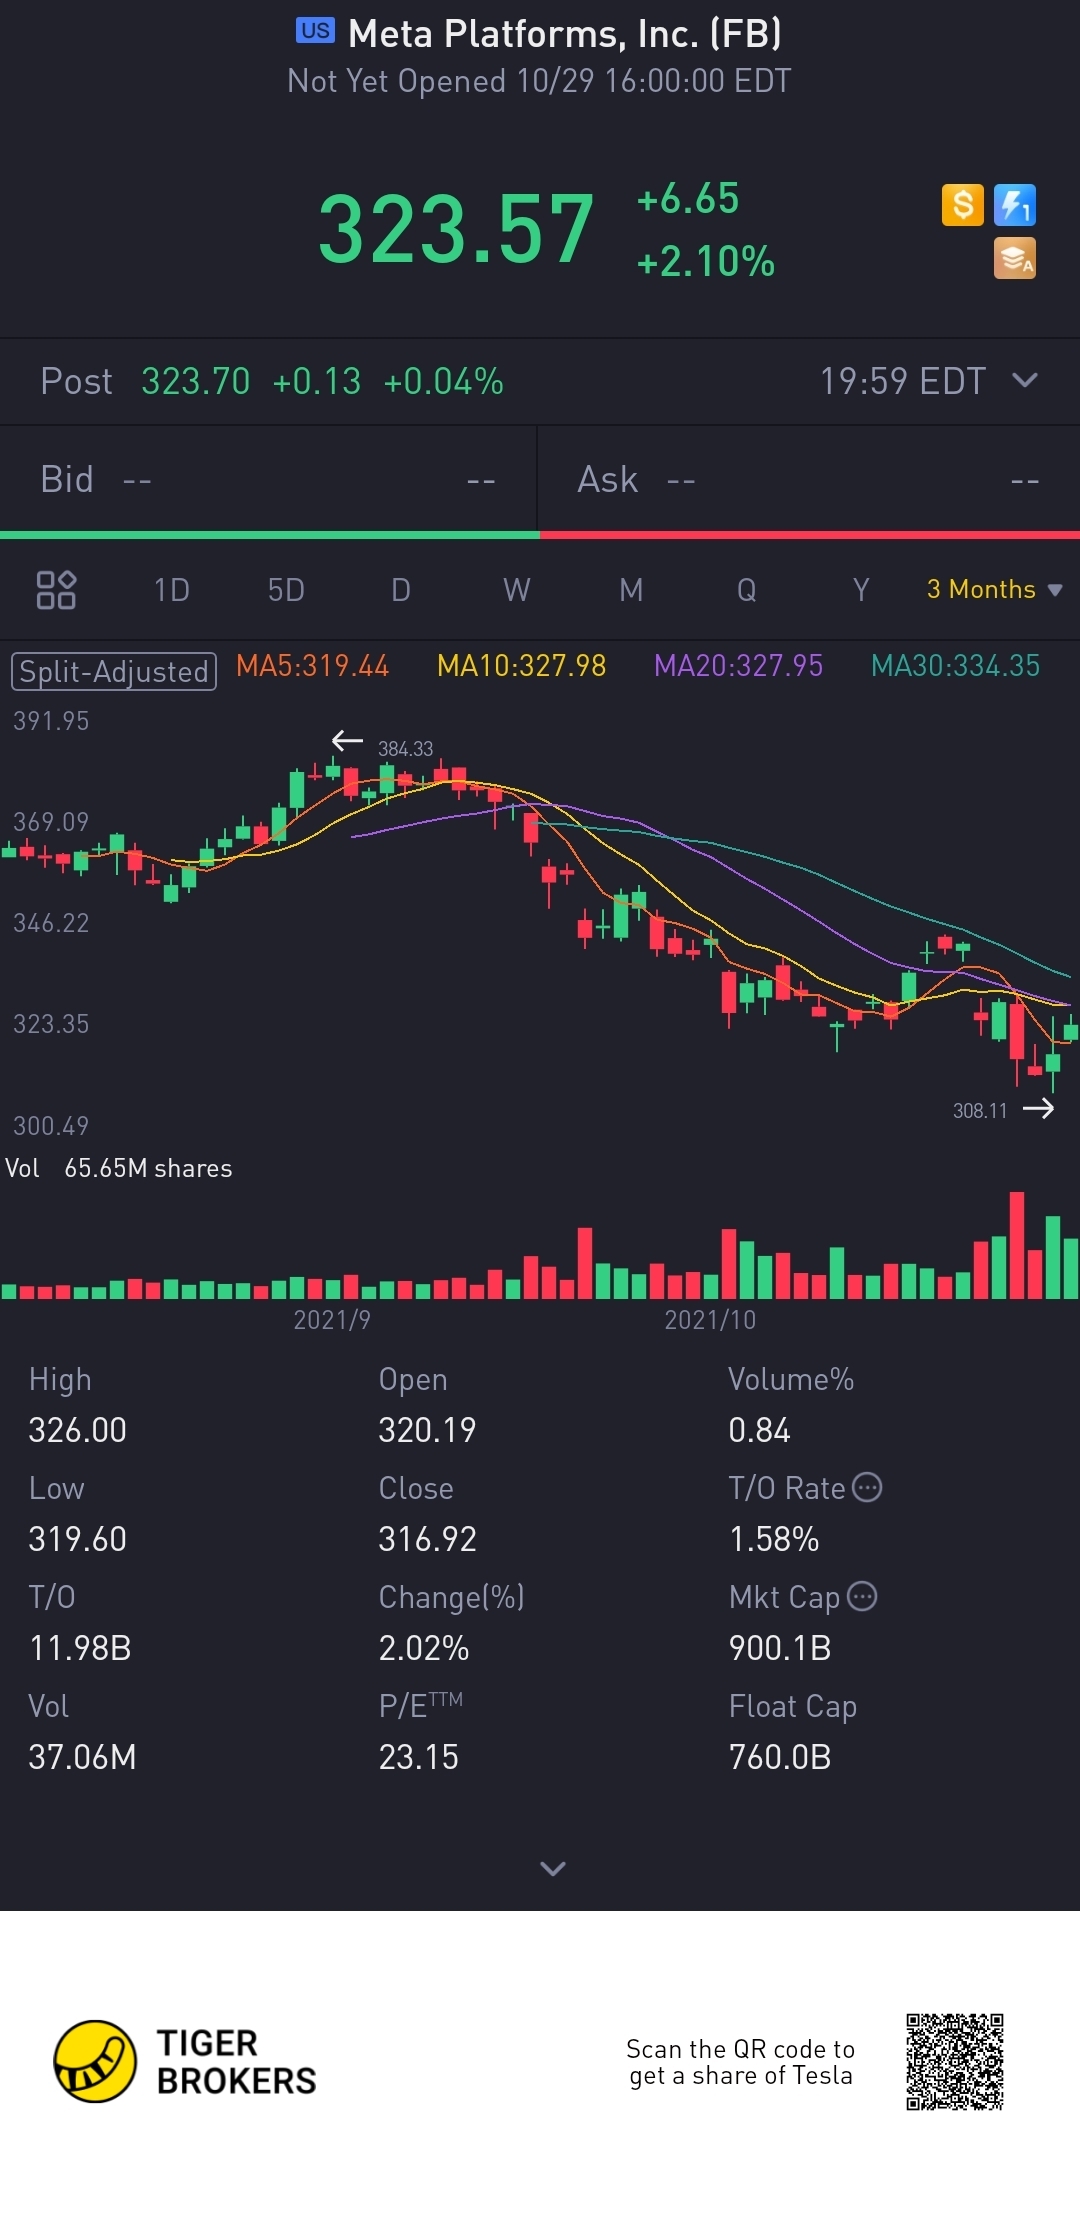Tap the MA5:319.44 indicator label

point(312,666)
